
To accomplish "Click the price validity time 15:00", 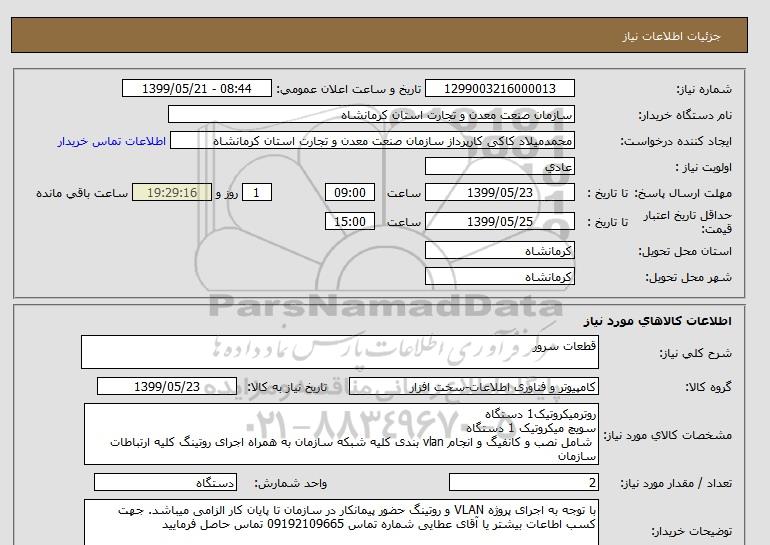I will [x=350, y=221].
